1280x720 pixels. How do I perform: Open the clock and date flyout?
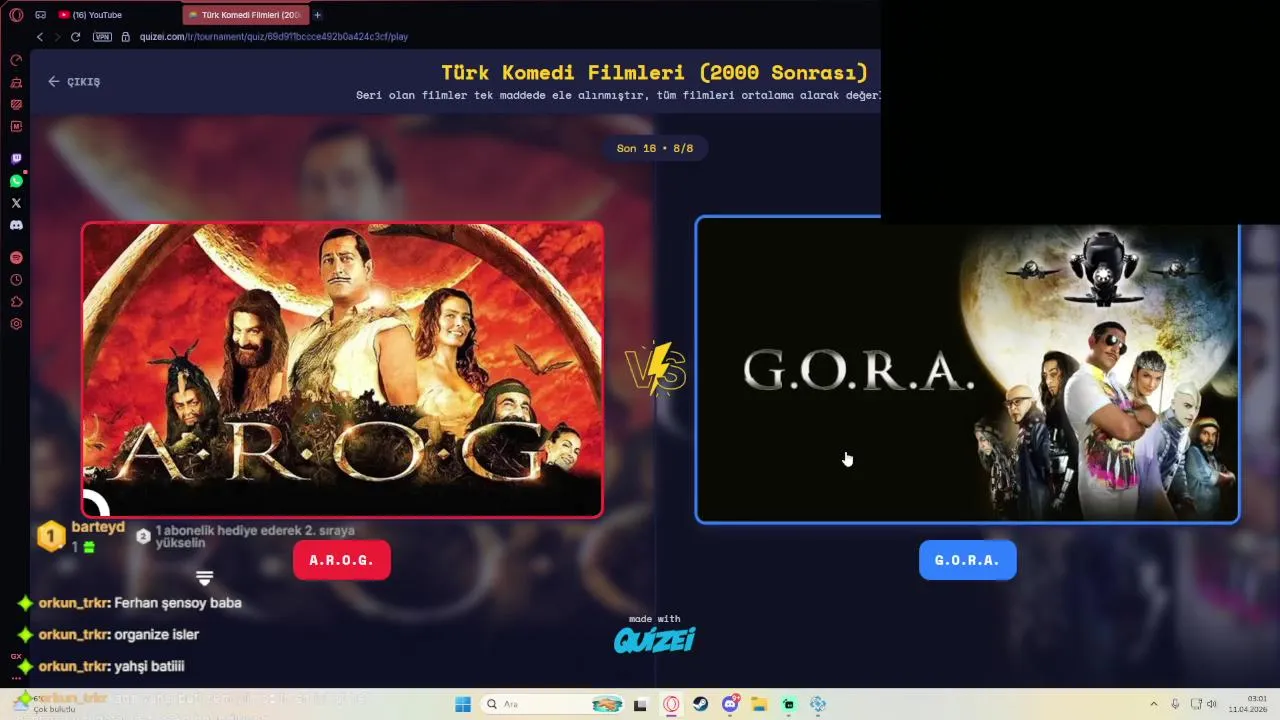1249,704
